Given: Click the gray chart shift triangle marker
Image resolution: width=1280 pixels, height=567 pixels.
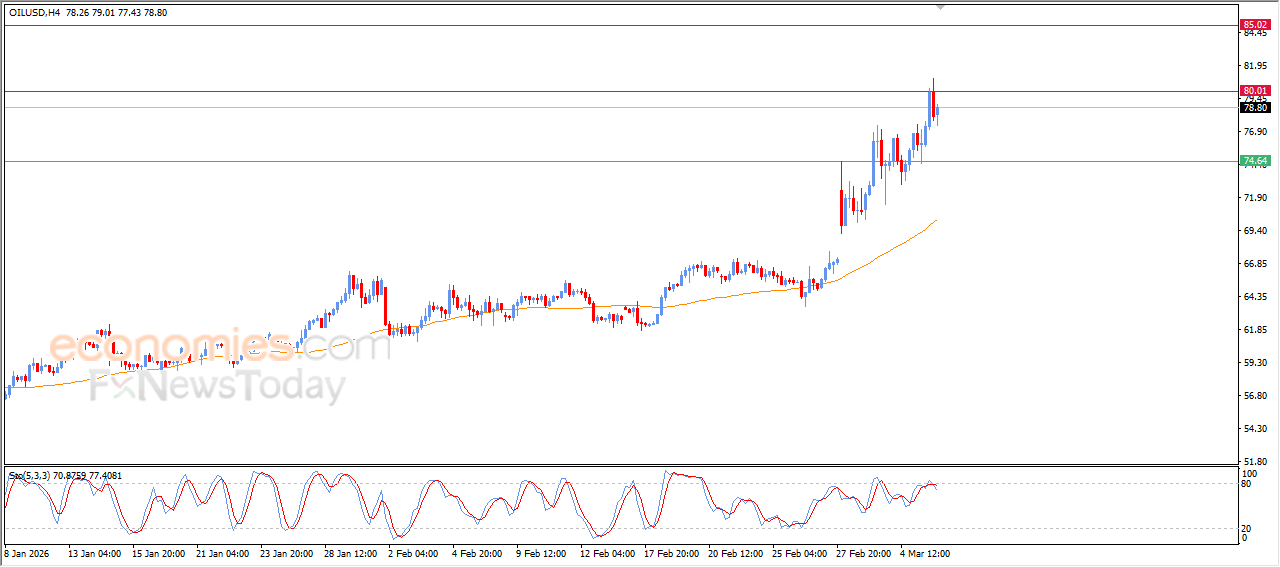Looking at the screenshot, I should coord(939,6).
